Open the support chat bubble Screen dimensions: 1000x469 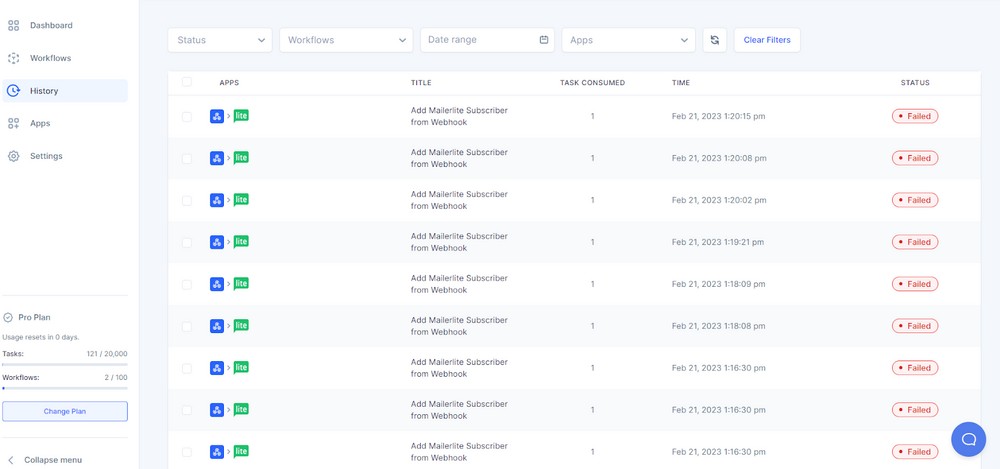[969, 439]
